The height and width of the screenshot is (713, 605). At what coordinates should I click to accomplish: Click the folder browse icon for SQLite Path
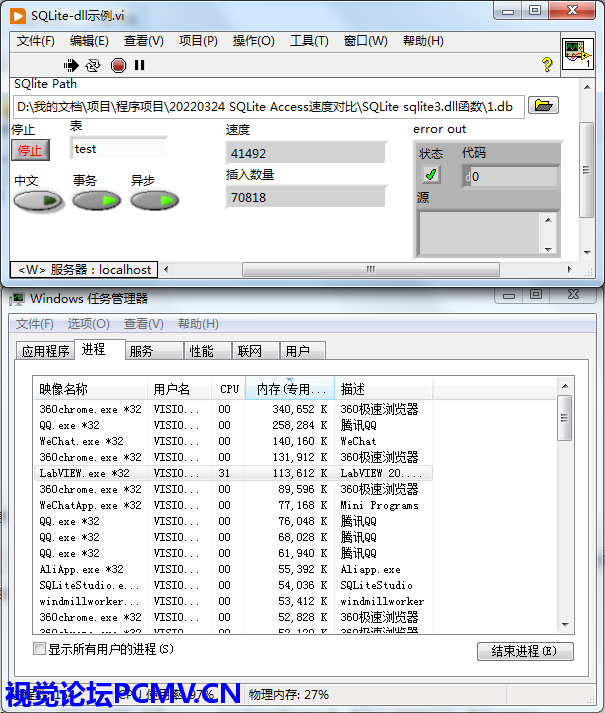tap(543, 106)
